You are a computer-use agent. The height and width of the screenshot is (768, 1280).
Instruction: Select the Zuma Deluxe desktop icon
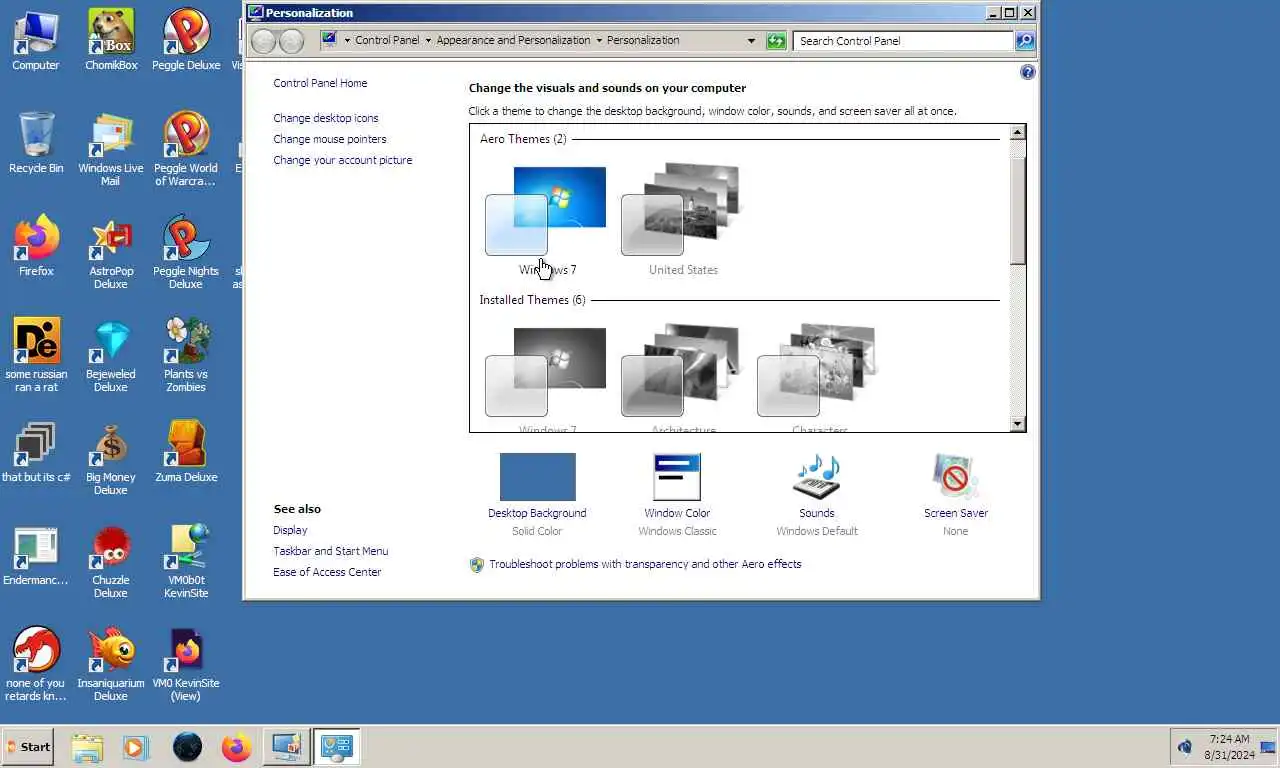point(186,451)
